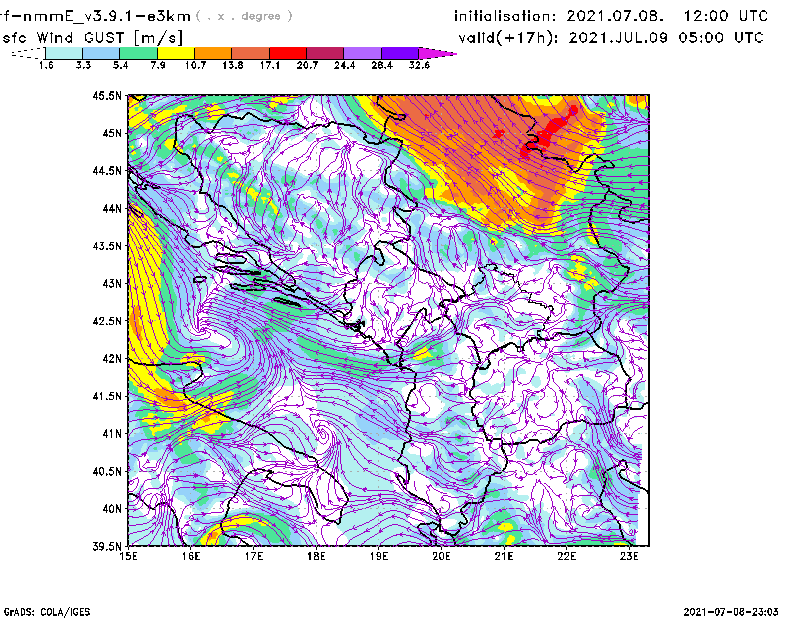This screenshot has height=618, width=800.
Task: Click the 20E longitude label
Action: [441, 556]
